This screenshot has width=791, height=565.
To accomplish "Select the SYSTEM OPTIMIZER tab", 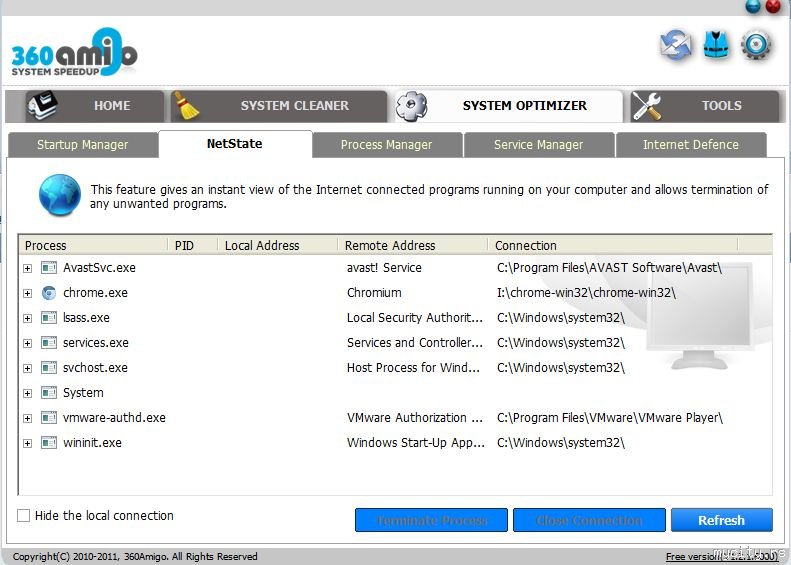I will (508, 106).
